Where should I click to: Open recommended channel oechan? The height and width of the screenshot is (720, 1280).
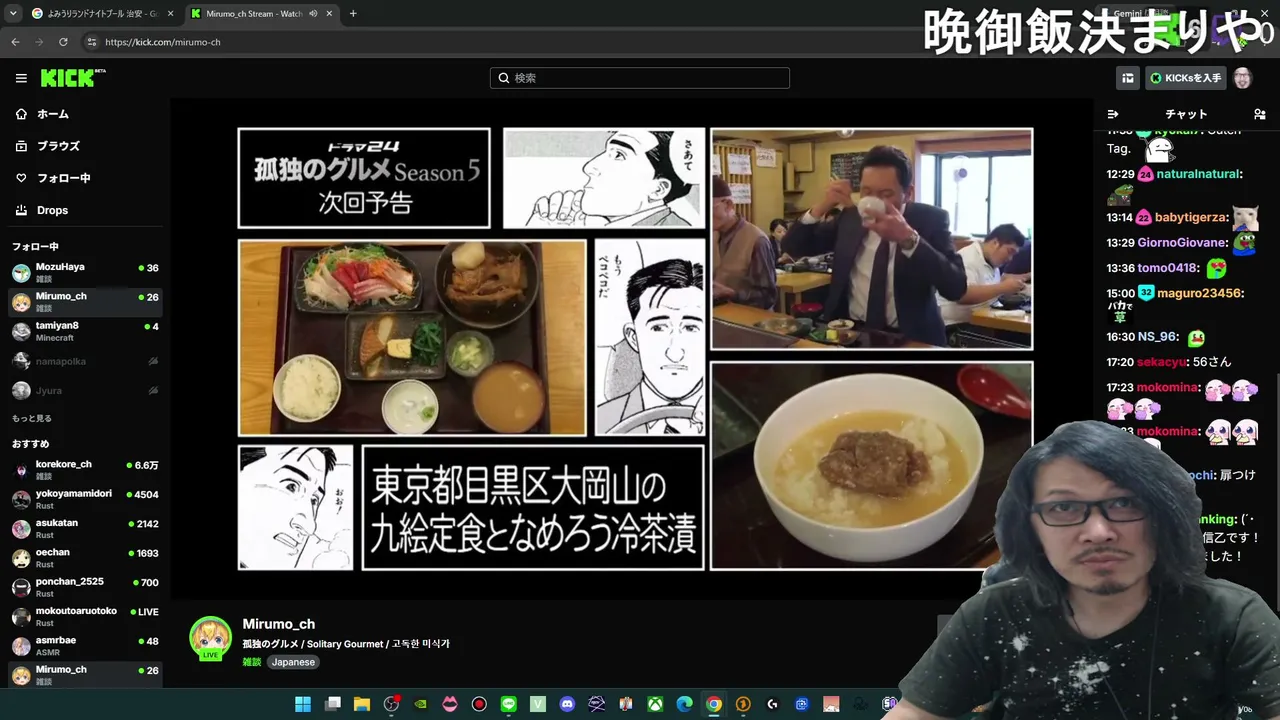85,557
